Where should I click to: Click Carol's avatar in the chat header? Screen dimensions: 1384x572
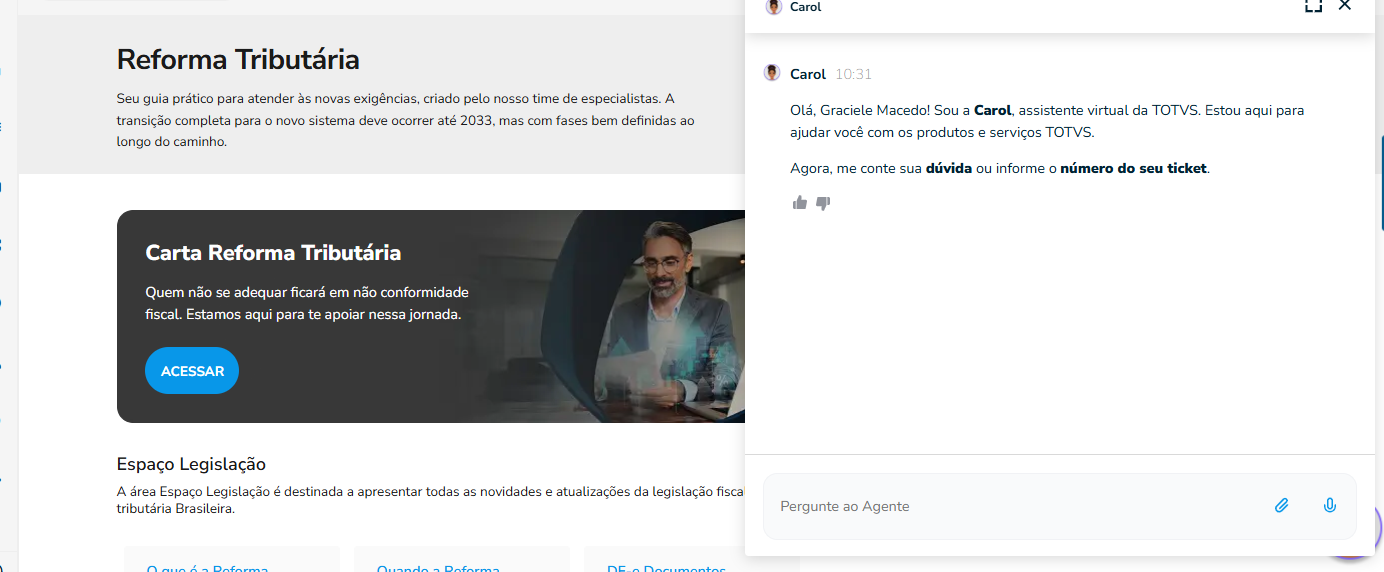[773, 6]
